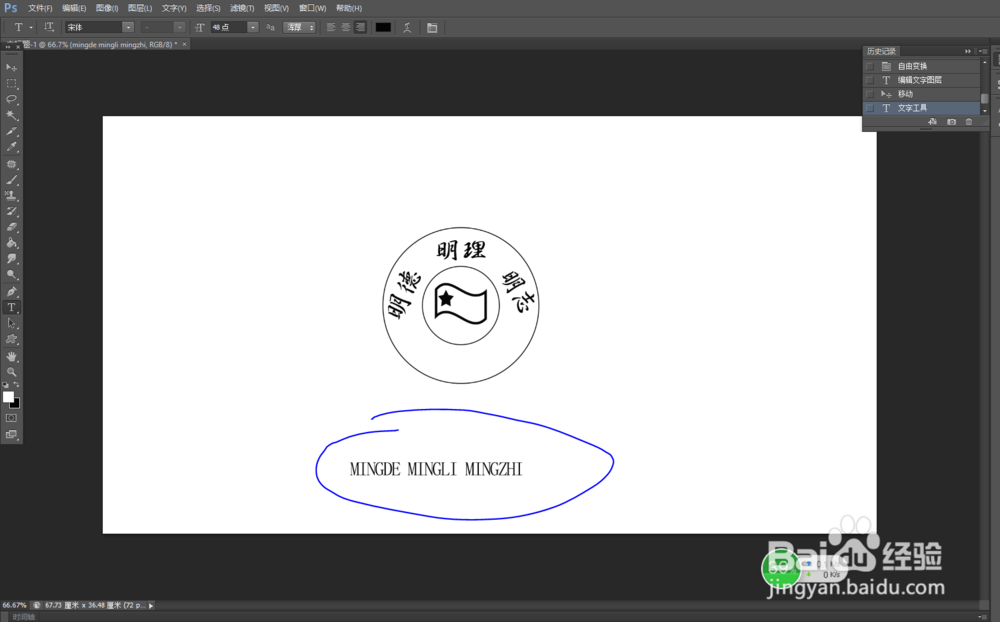Select the Move tool

coord(11,67)
